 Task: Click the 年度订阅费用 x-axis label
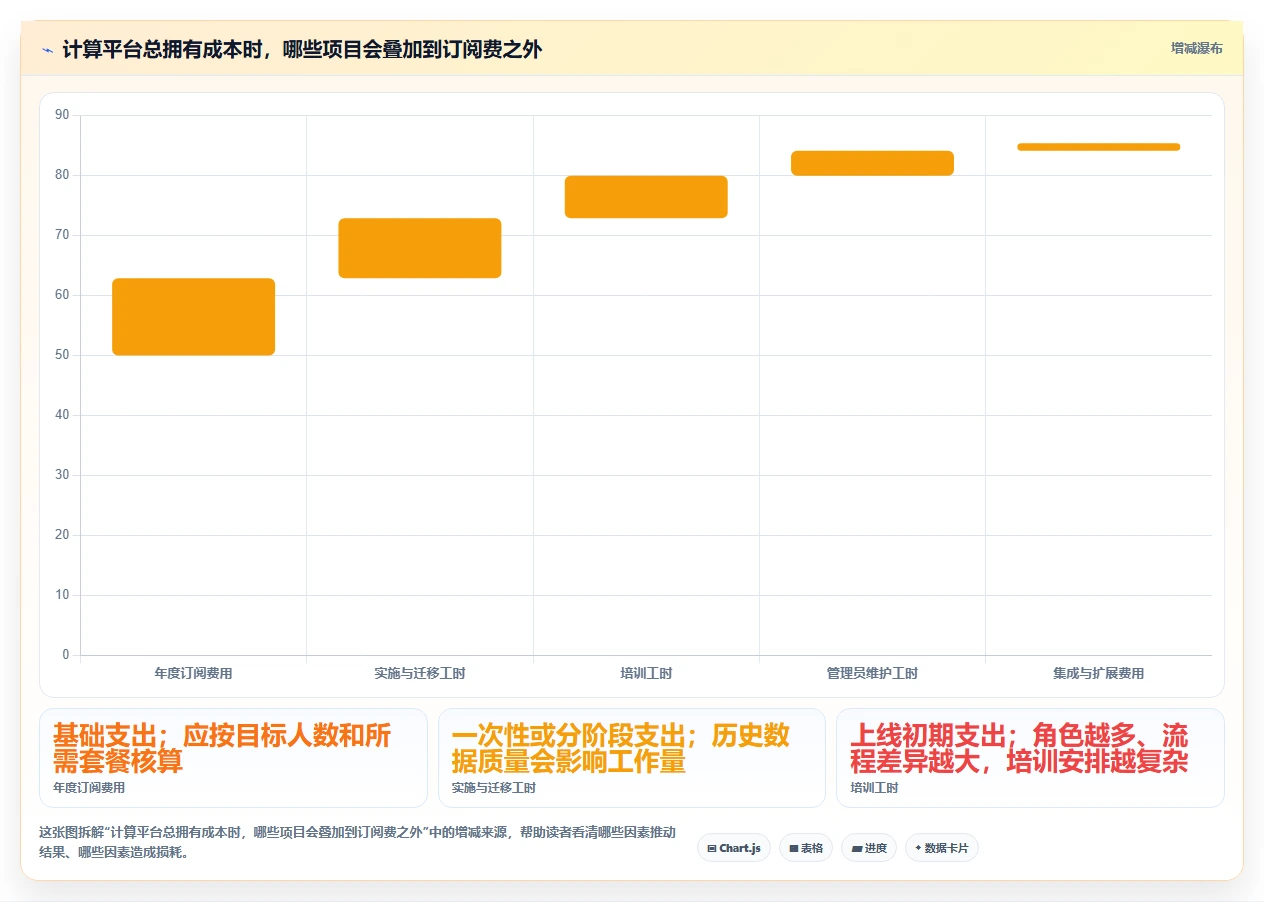click(x=193, y=674)
